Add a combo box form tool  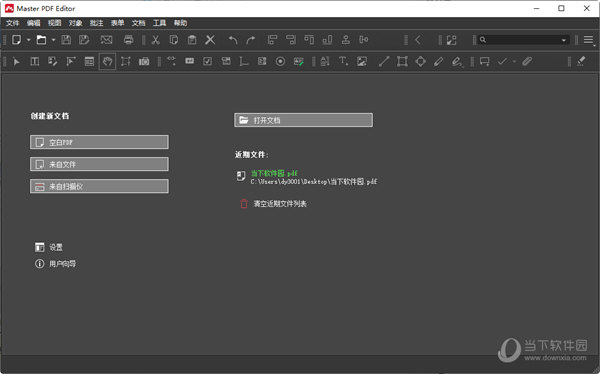(x=226, y=62)
